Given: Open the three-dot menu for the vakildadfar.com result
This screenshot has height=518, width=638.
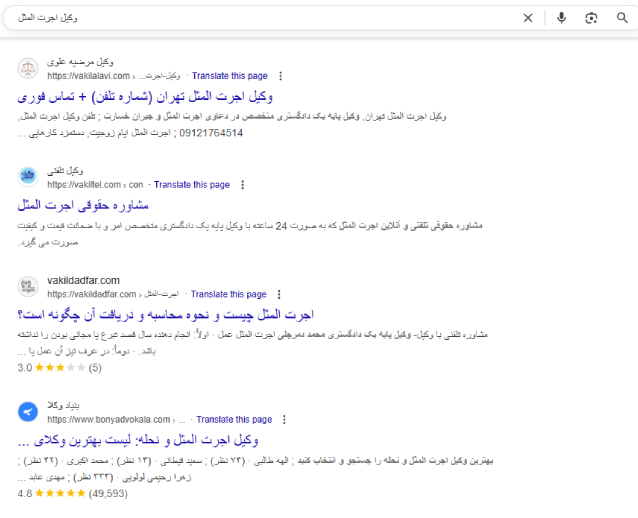Looking at the screenshot, I should pyautogui.click(x=278, y=295).
